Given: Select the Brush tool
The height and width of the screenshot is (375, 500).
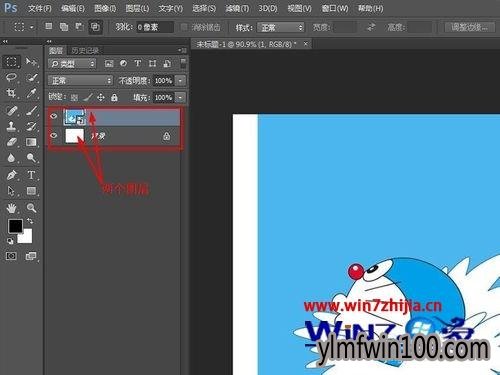Looking at the screenshot, I should 31,110.
